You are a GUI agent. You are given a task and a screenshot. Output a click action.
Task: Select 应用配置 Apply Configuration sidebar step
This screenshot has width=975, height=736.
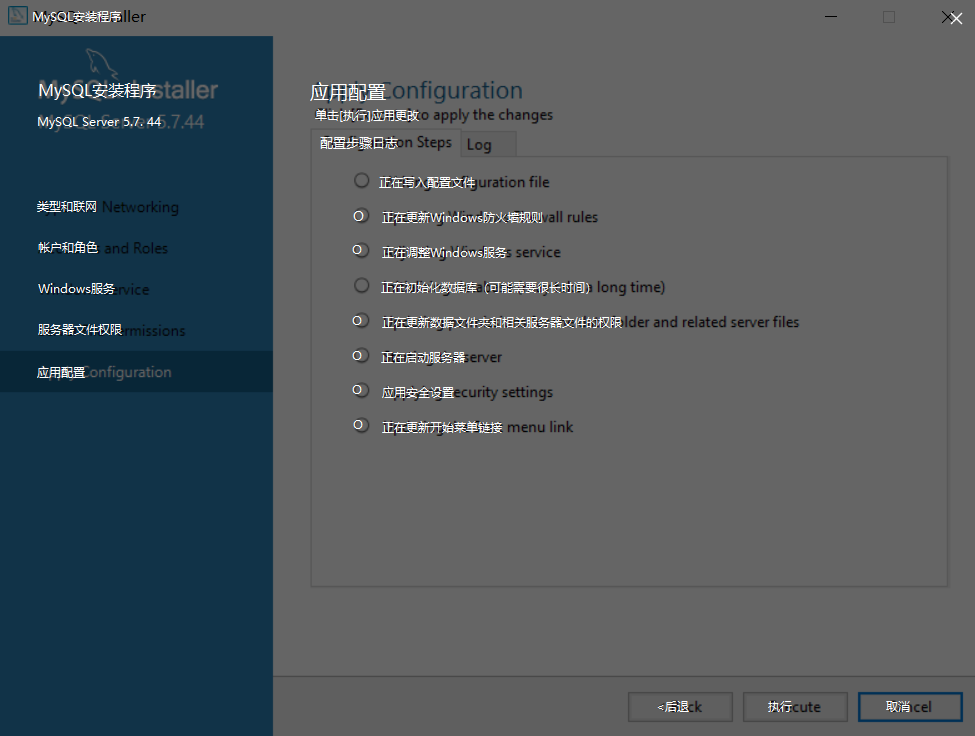tap(136, 372)
